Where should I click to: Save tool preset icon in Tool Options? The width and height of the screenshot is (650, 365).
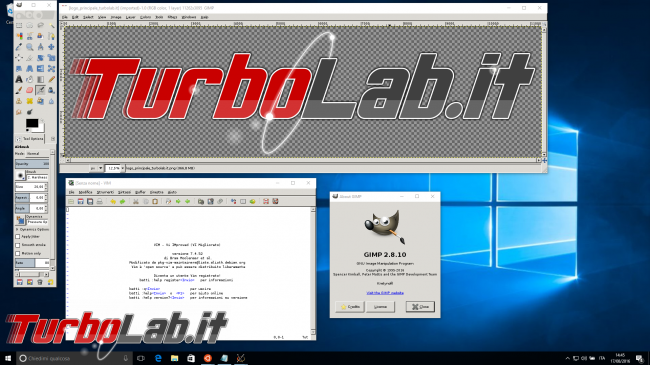(19, 282)
